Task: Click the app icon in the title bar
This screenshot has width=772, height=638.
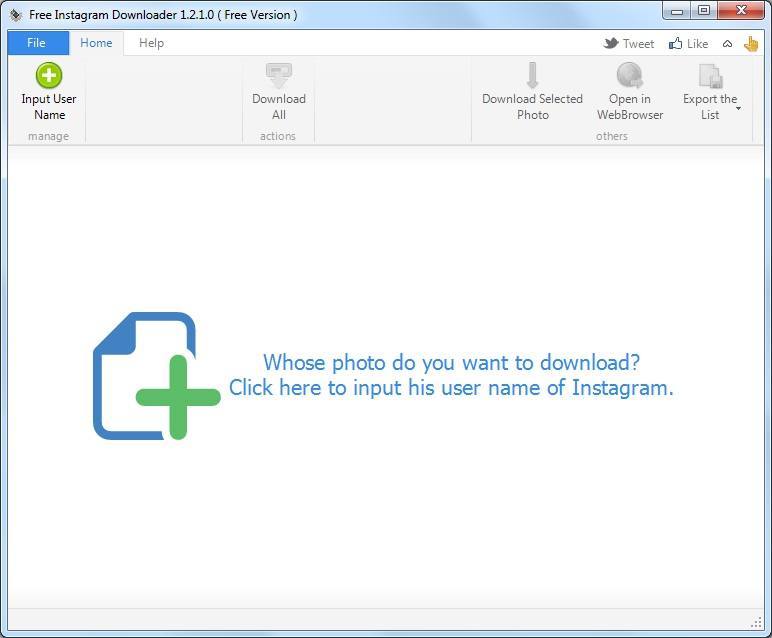Action: pyautogui.click(x=16, y=15)
